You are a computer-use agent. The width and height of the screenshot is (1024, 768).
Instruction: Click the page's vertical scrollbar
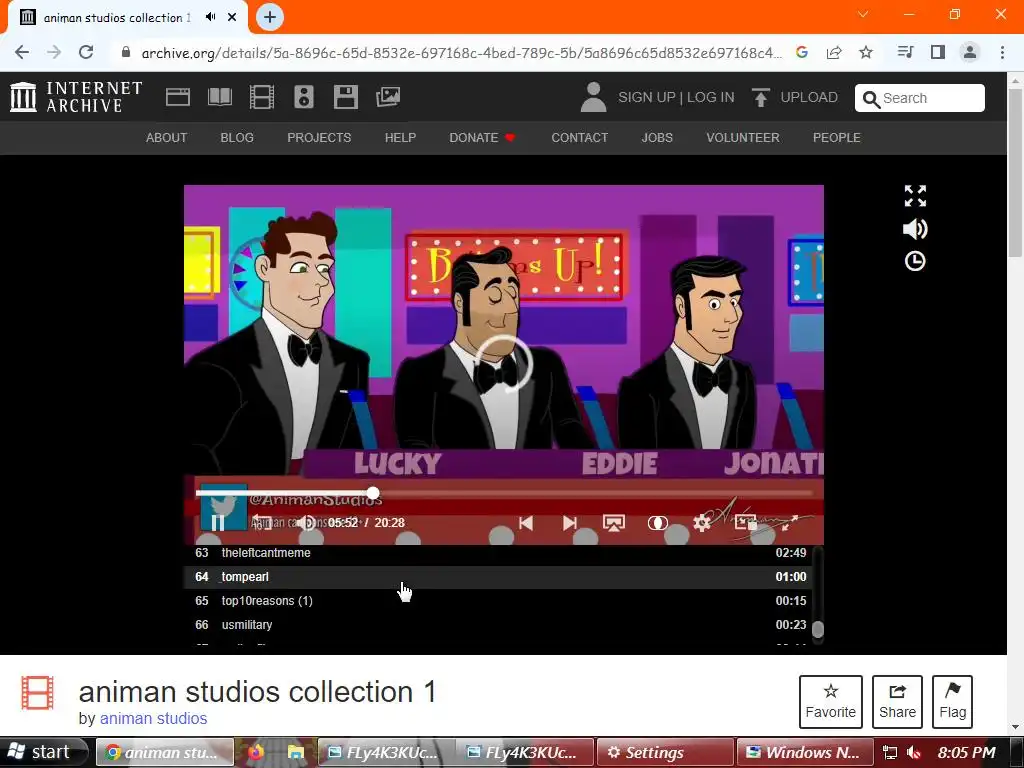pos(1015,174)
